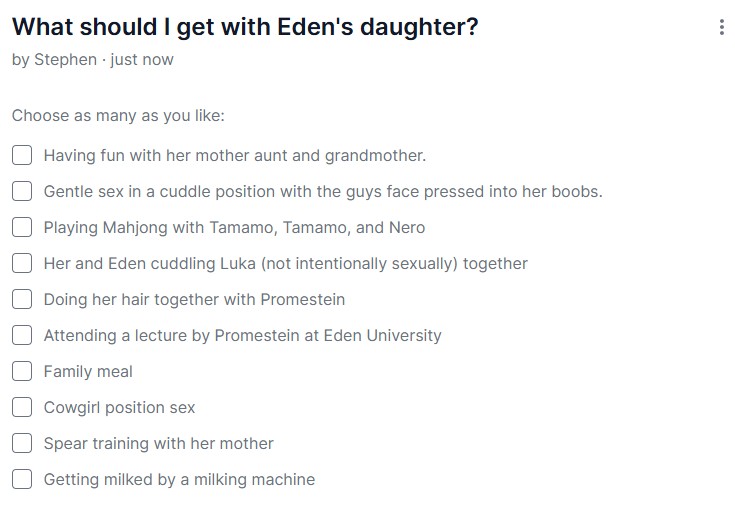Click the 'Playing Mahjong with Tamamo' label text
Image resolution: width=735 pixels, height=506 pixels.
[x=234, y=227]
